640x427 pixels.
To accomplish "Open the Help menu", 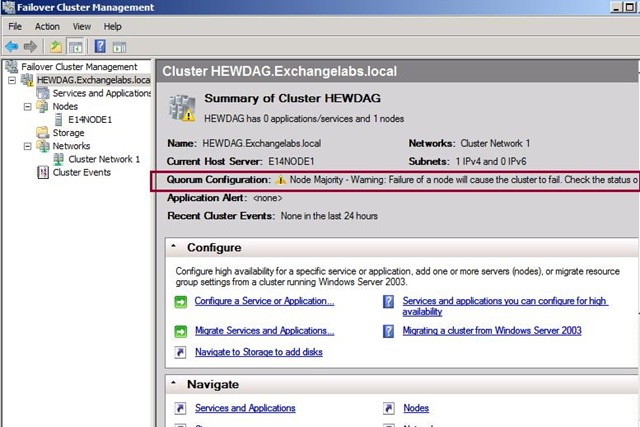I will [x=112, y=27].
